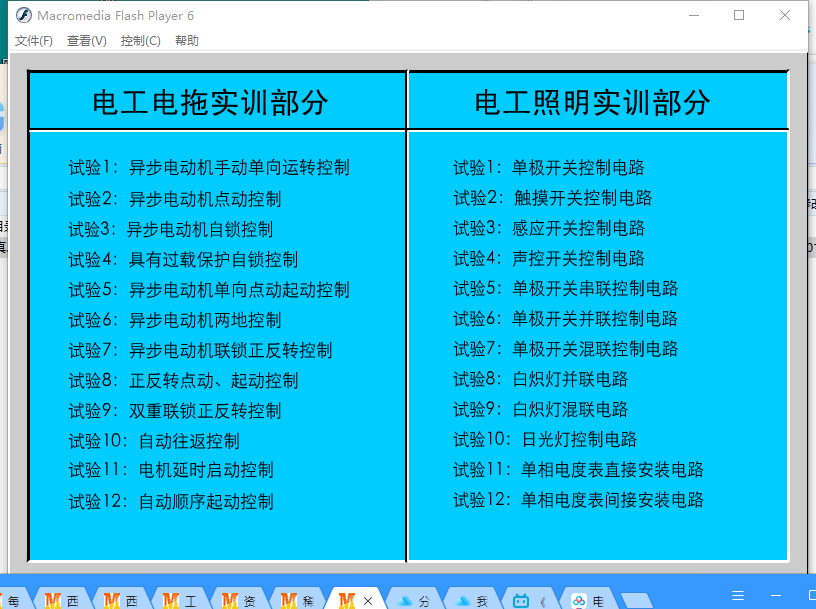This screenshot has width=816, height=609.
Task: Open the browser tab labeled 工
Action: click(180, 600)
